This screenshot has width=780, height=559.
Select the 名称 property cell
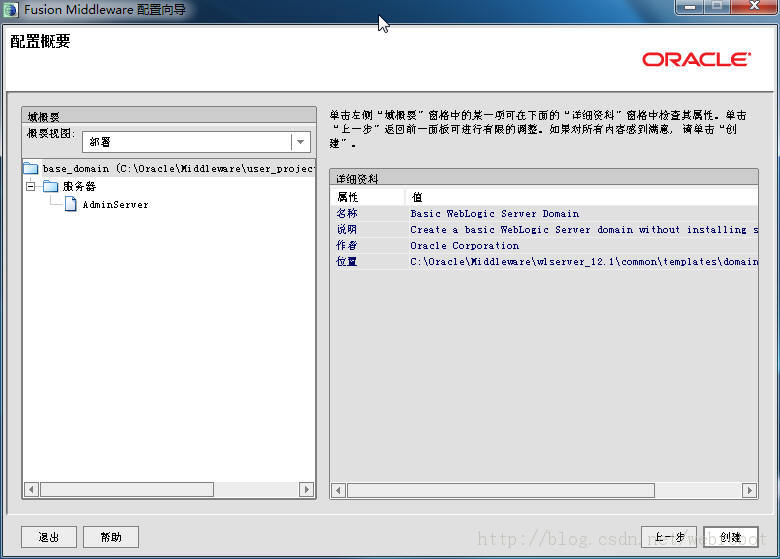(347, 213)
